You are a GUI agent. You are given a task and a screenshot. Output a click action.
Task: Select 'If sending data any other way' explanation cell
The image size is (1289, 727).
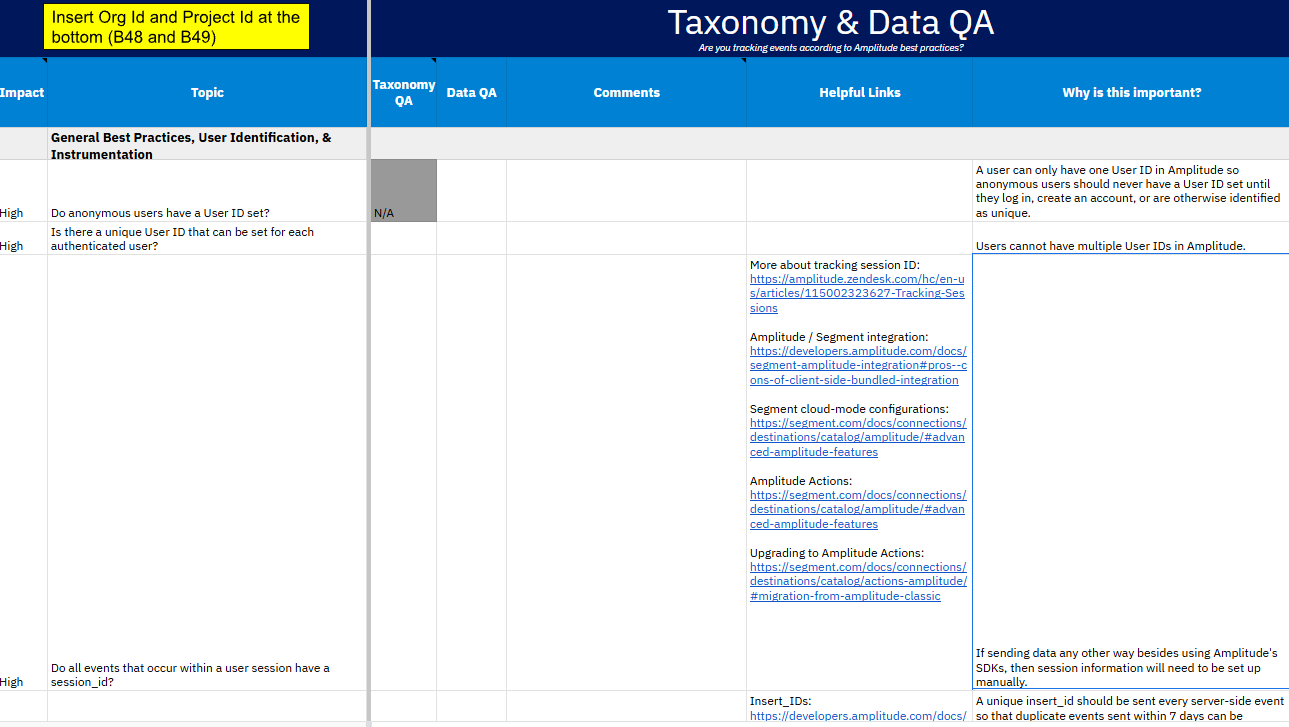point(1131,472)
